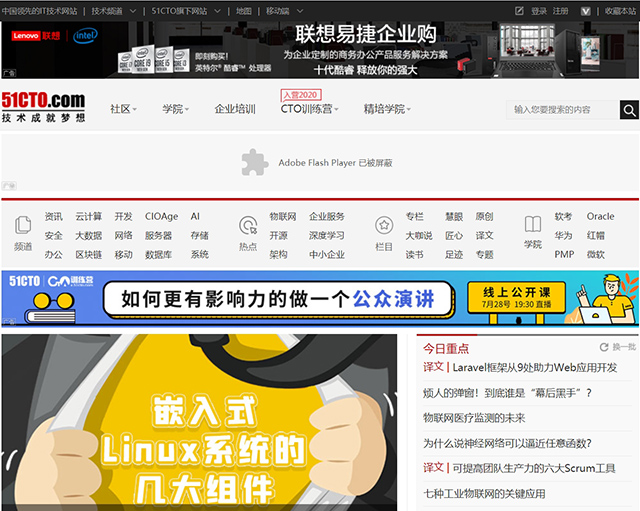Open the 联想易捷企业购 banner ad
Image resolution: width=640 pixels, height=511 pixels.
[320, 50]
